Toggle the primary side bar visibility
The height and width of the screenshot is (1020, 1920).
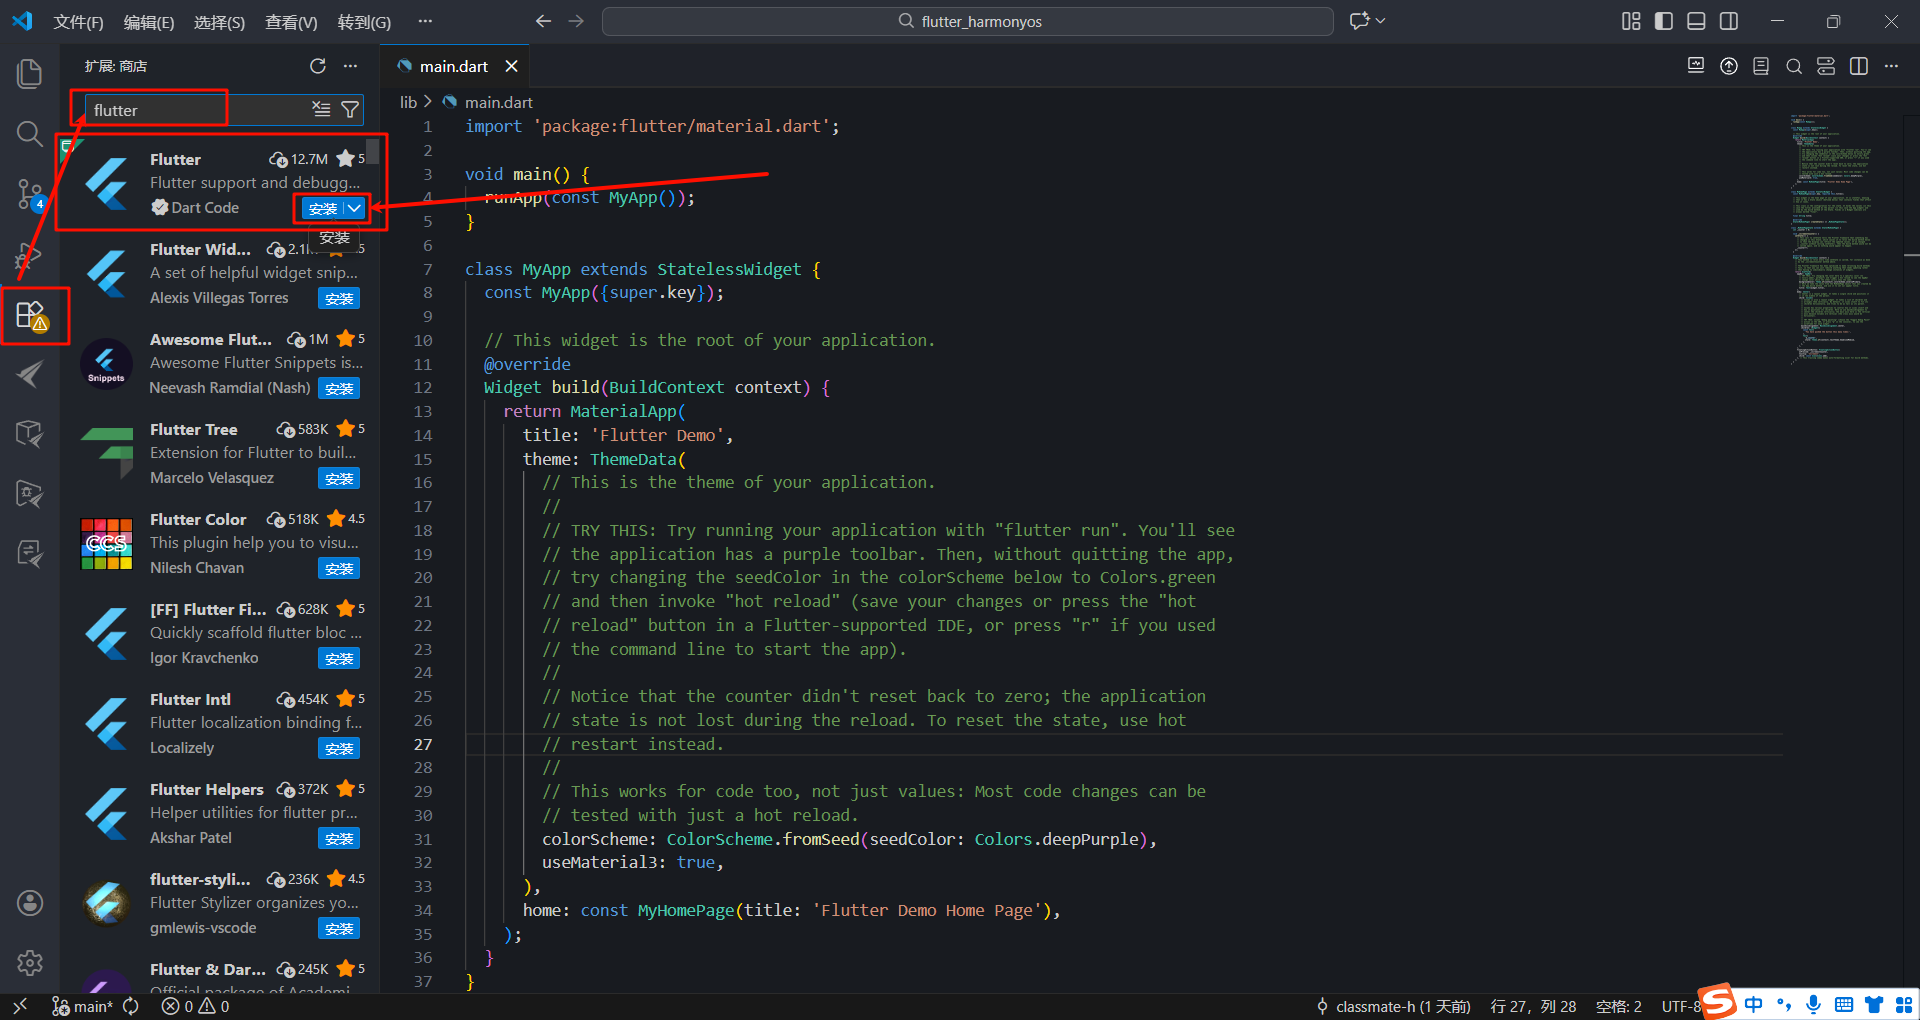(1664, 21)
